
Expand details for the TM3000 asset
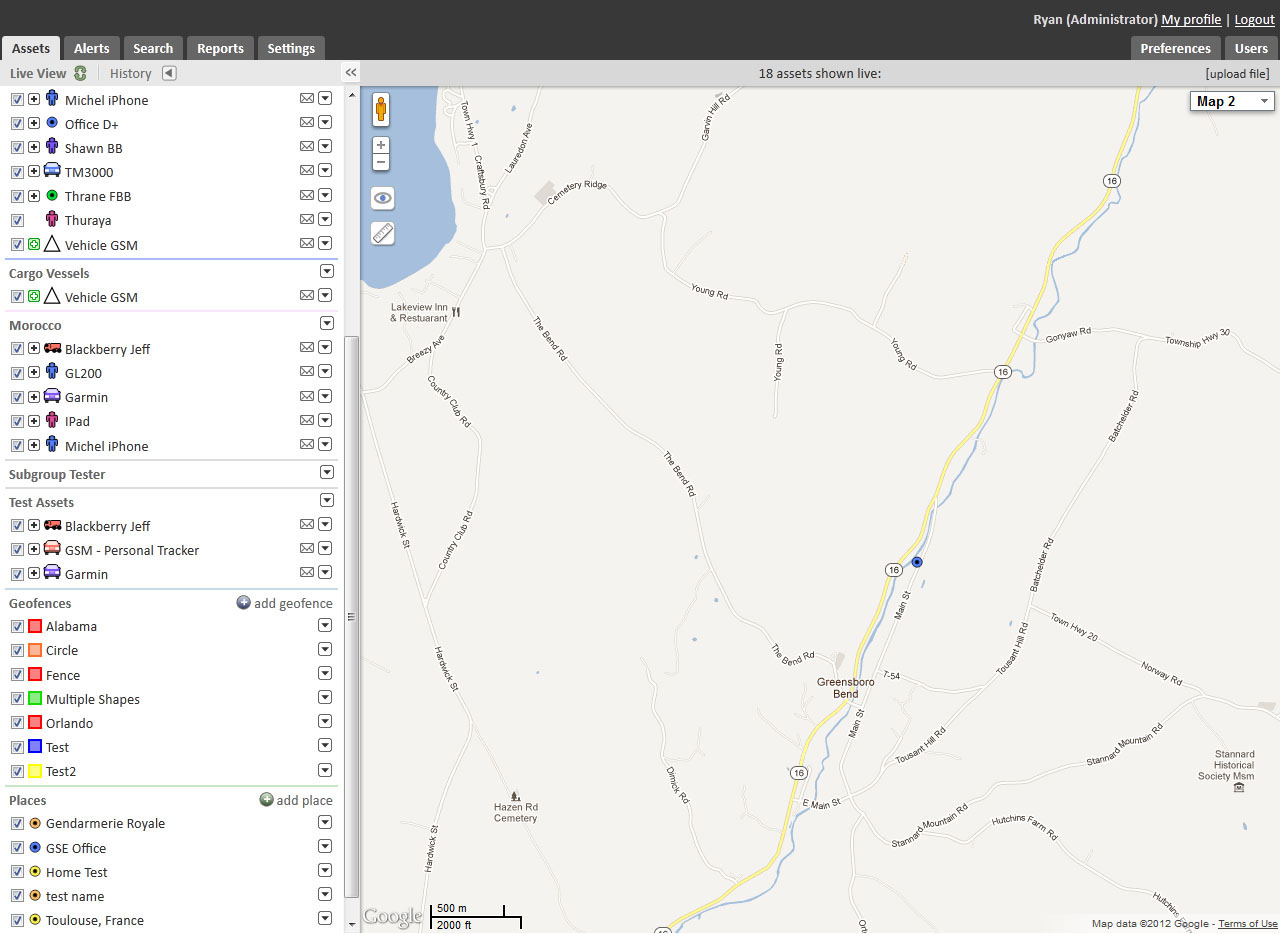tap(33, 170)
